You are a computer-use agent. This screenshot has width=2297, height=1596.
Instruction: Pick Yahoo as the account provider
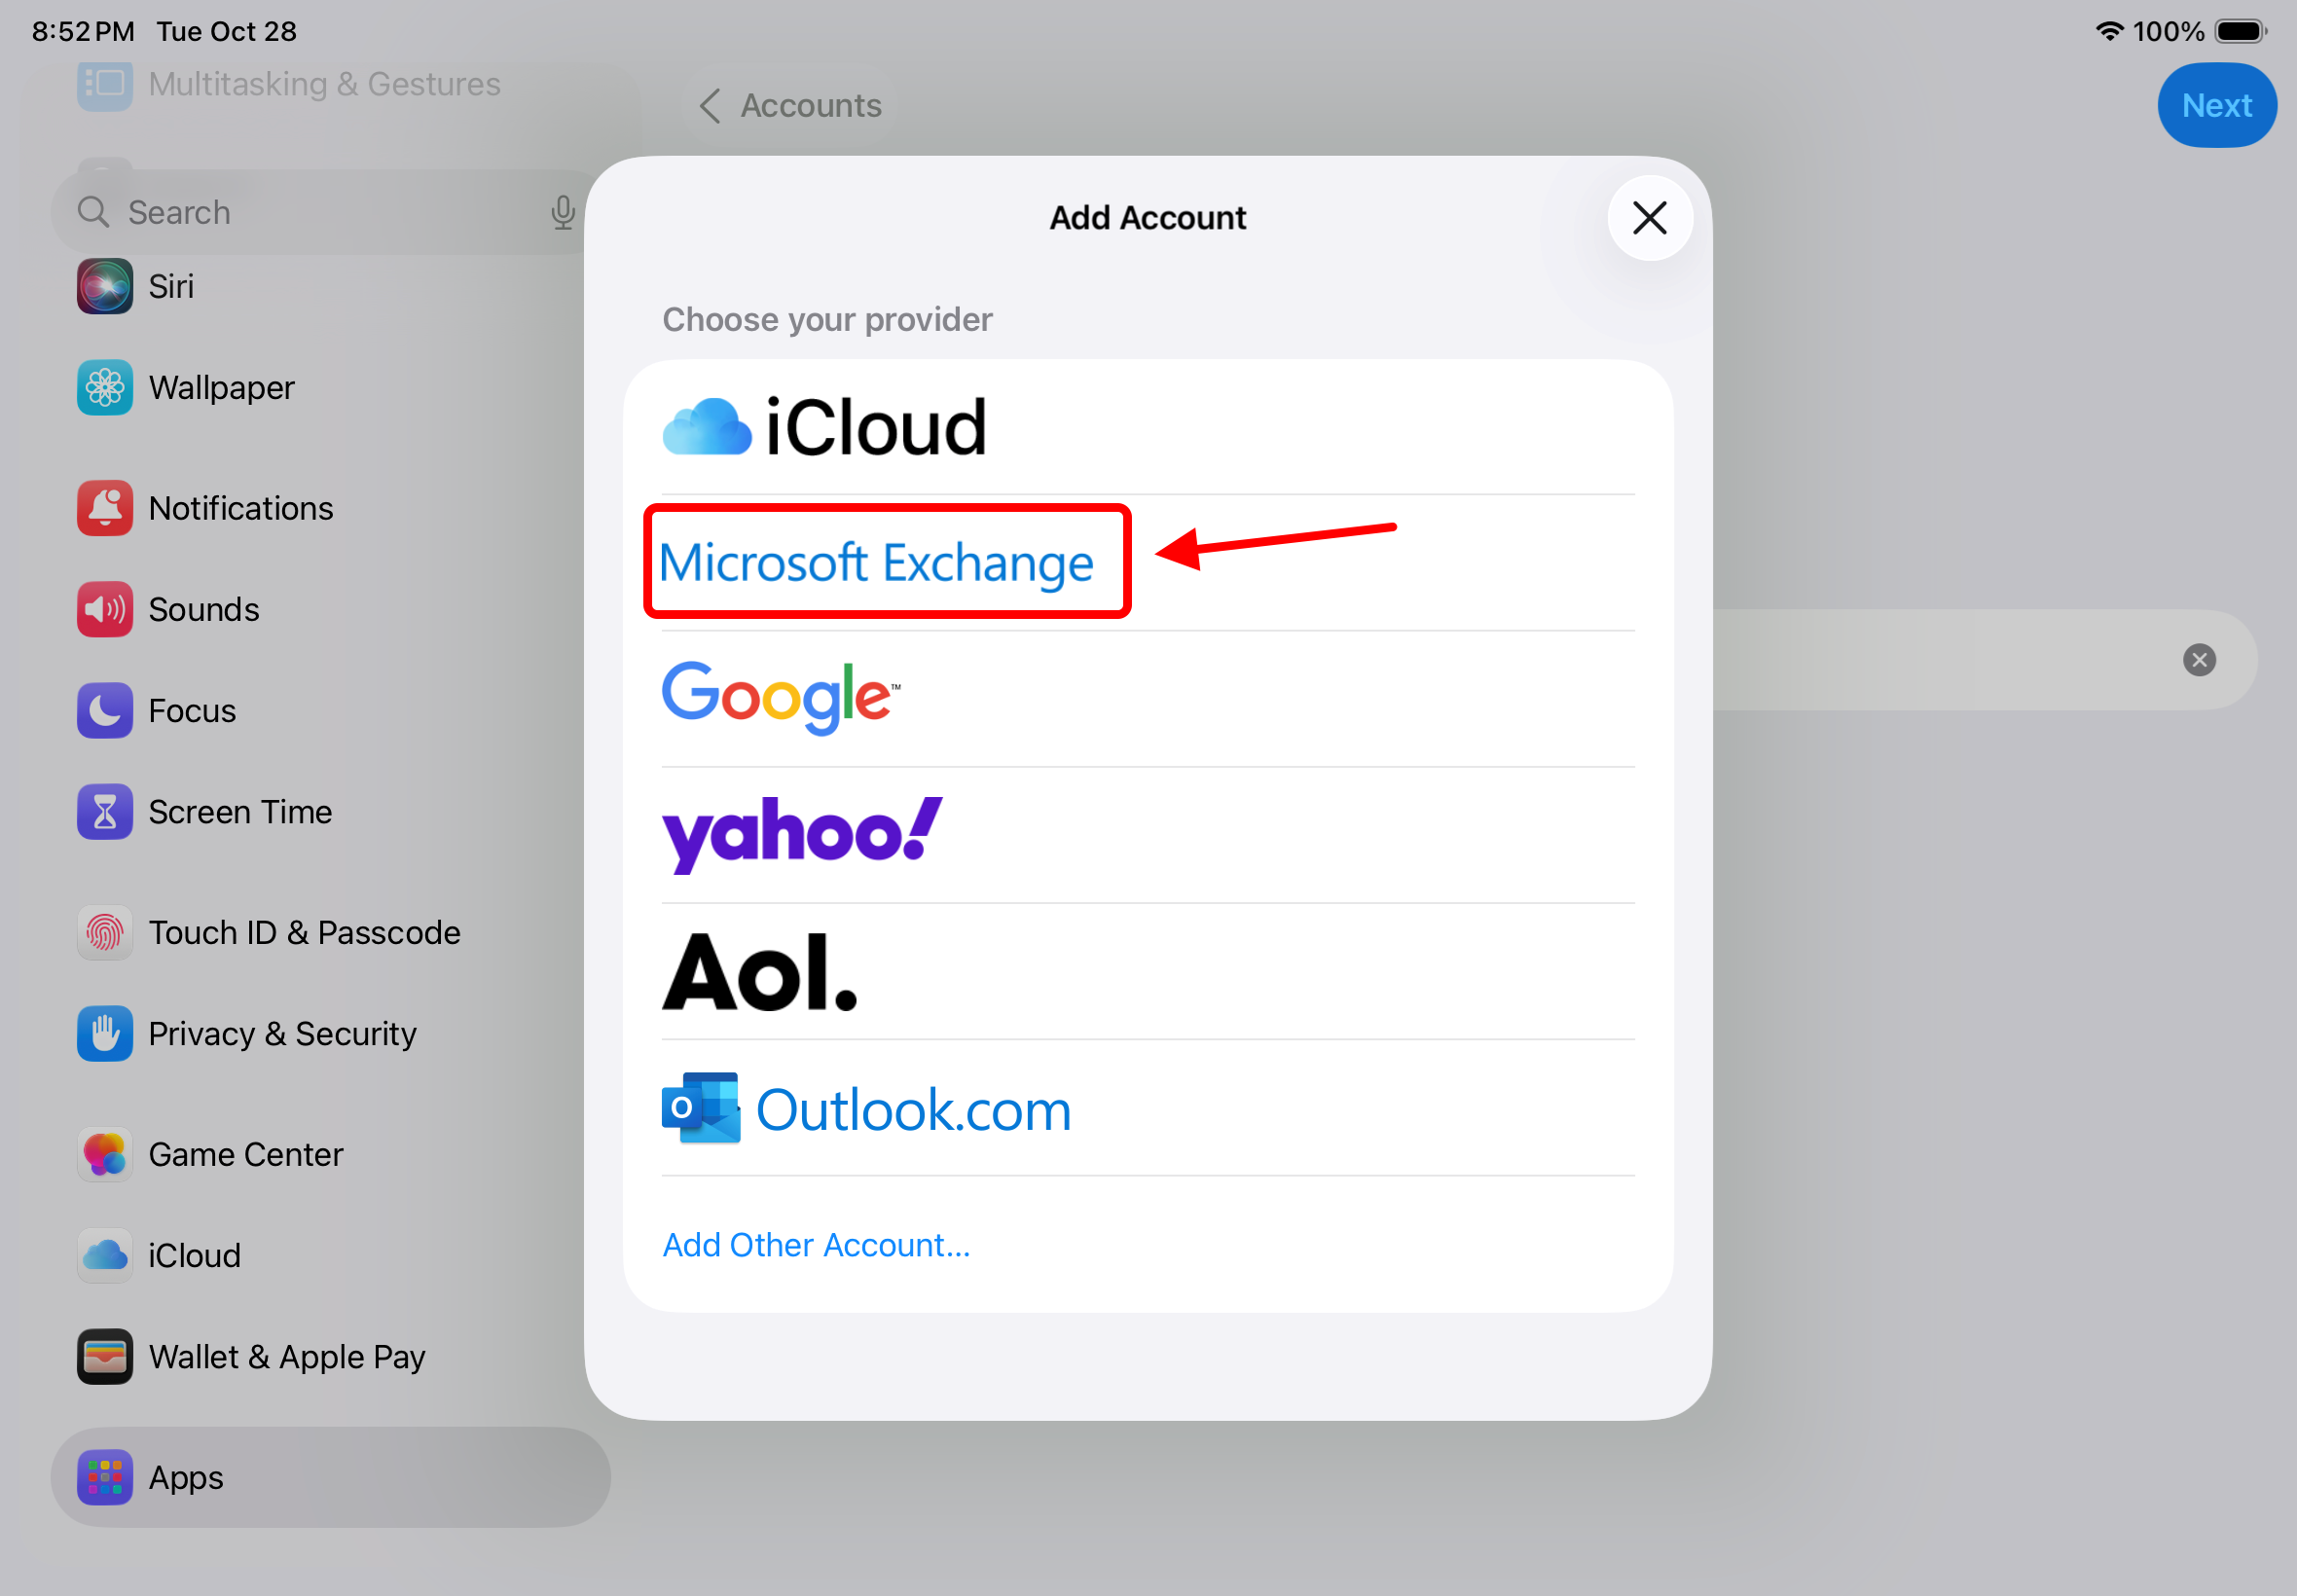[x=801, y=834]
